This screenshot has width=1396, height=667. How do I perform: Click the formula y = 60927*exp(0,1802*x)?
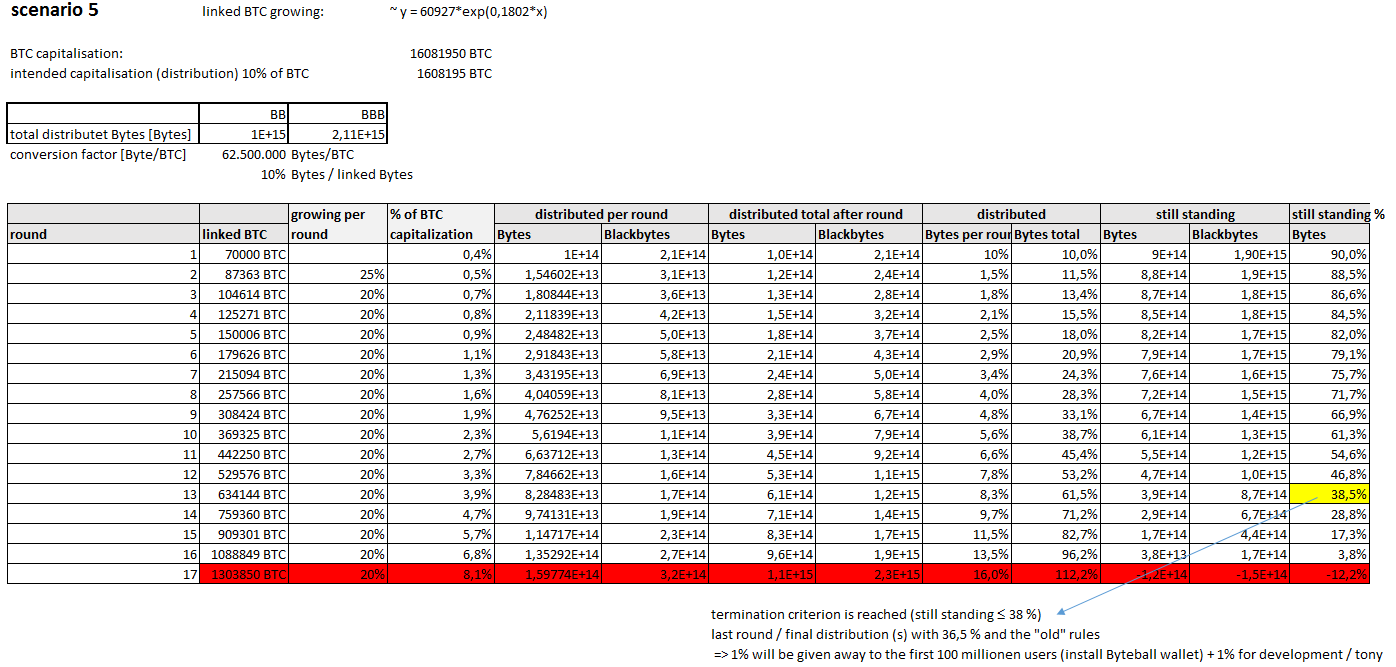pyautogui.click(x=470, y=13)
